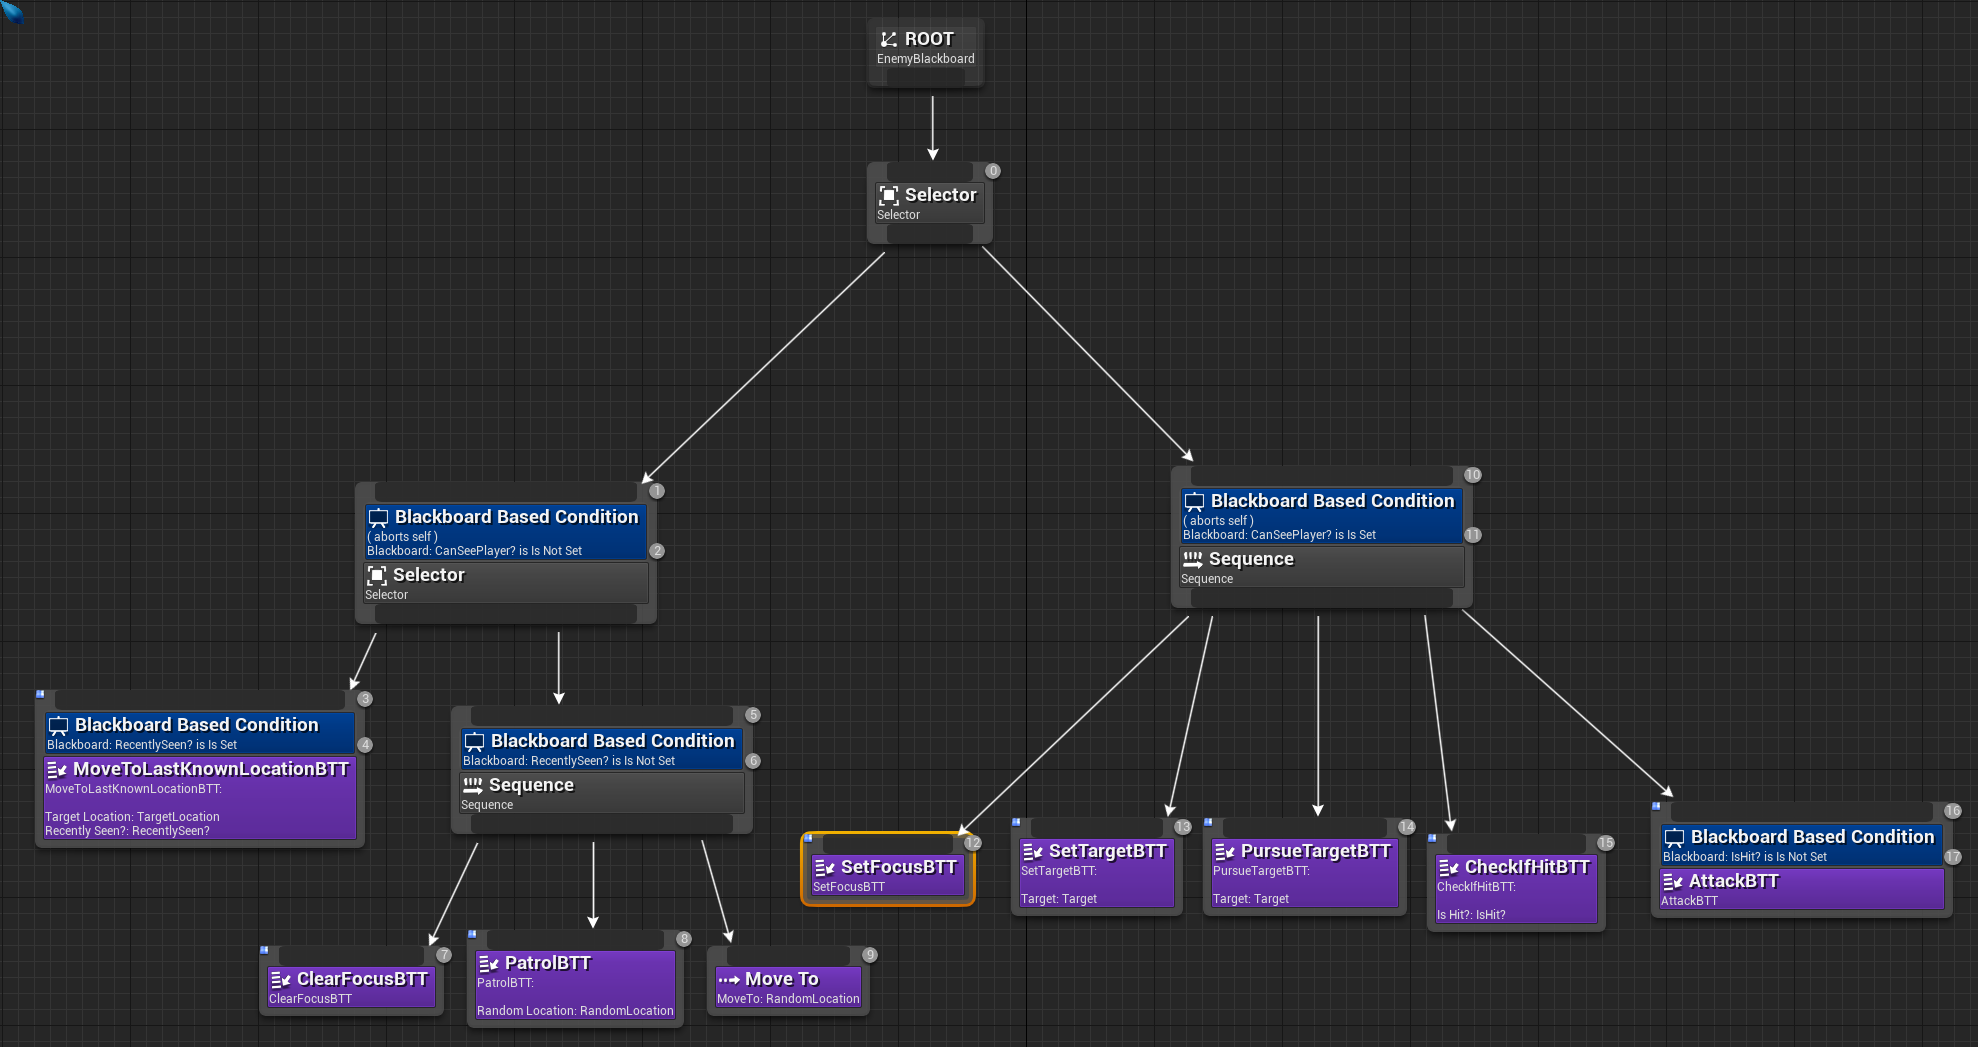Image resolution: width=1978 pixels, height=1047 pixels.
Task: Select the ClearFocusBTT task node
Action: click(351, 987)
